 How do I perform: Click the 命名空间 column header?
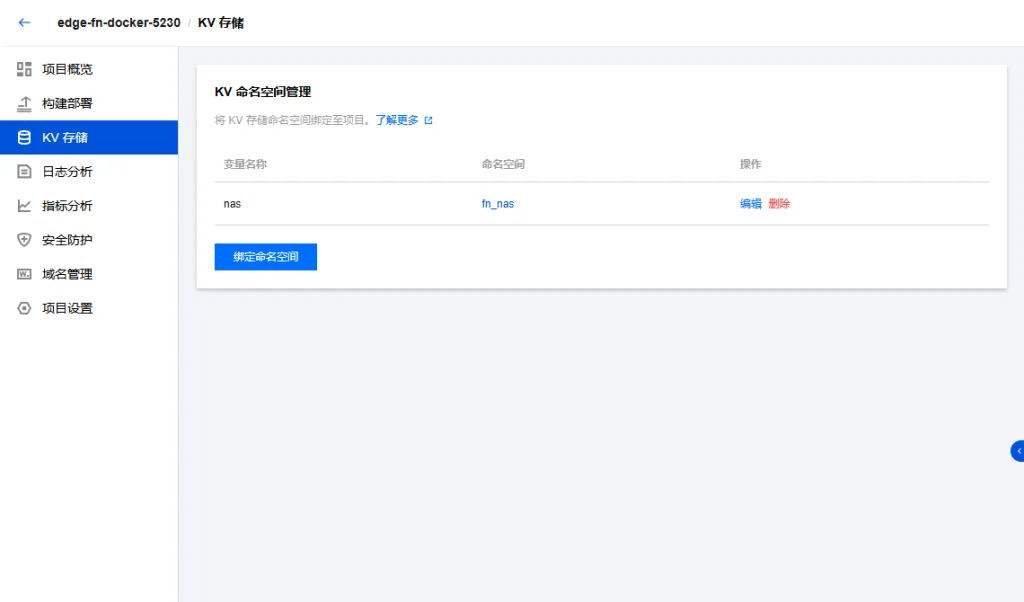pos(503,164)
